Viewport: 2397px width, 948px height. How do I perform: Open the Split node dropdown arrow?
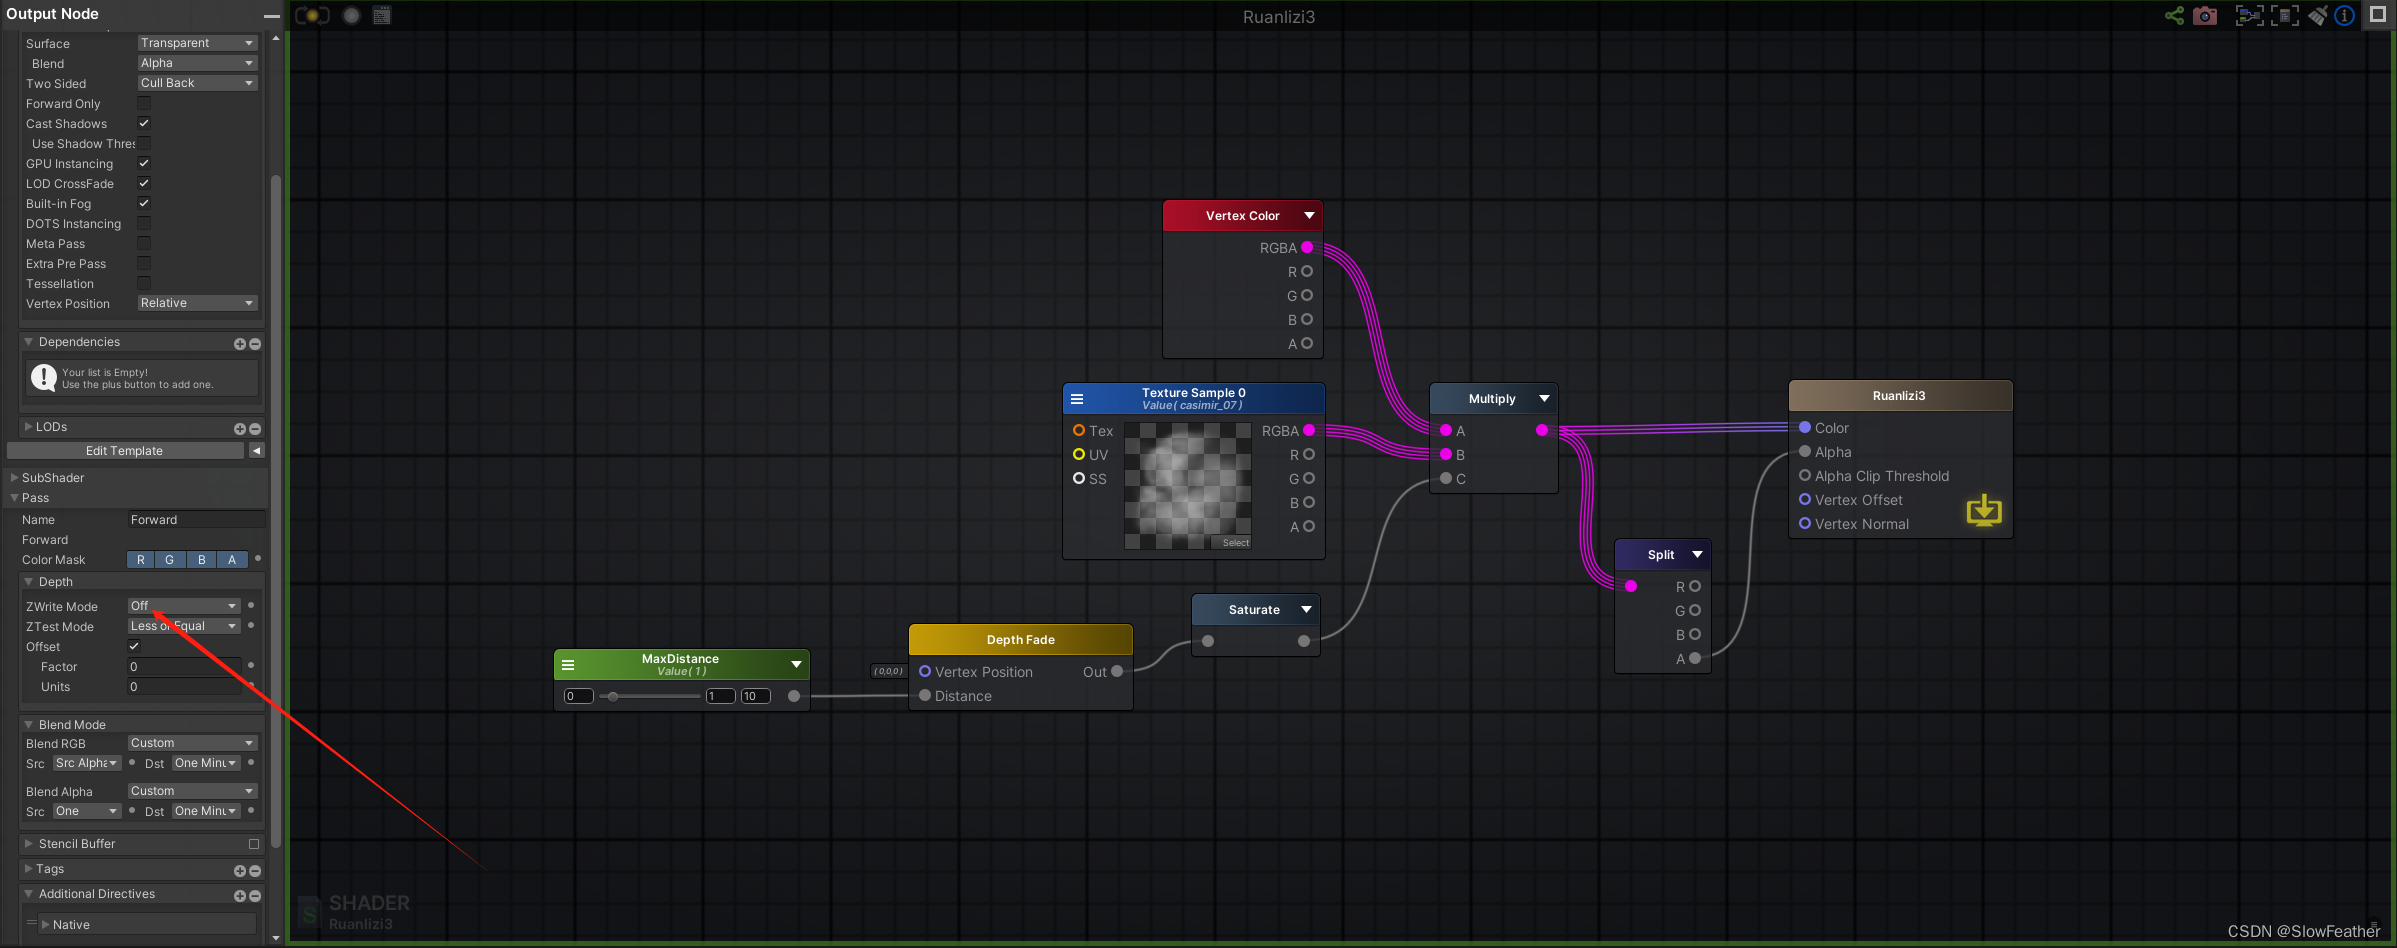pos(1697,554)
